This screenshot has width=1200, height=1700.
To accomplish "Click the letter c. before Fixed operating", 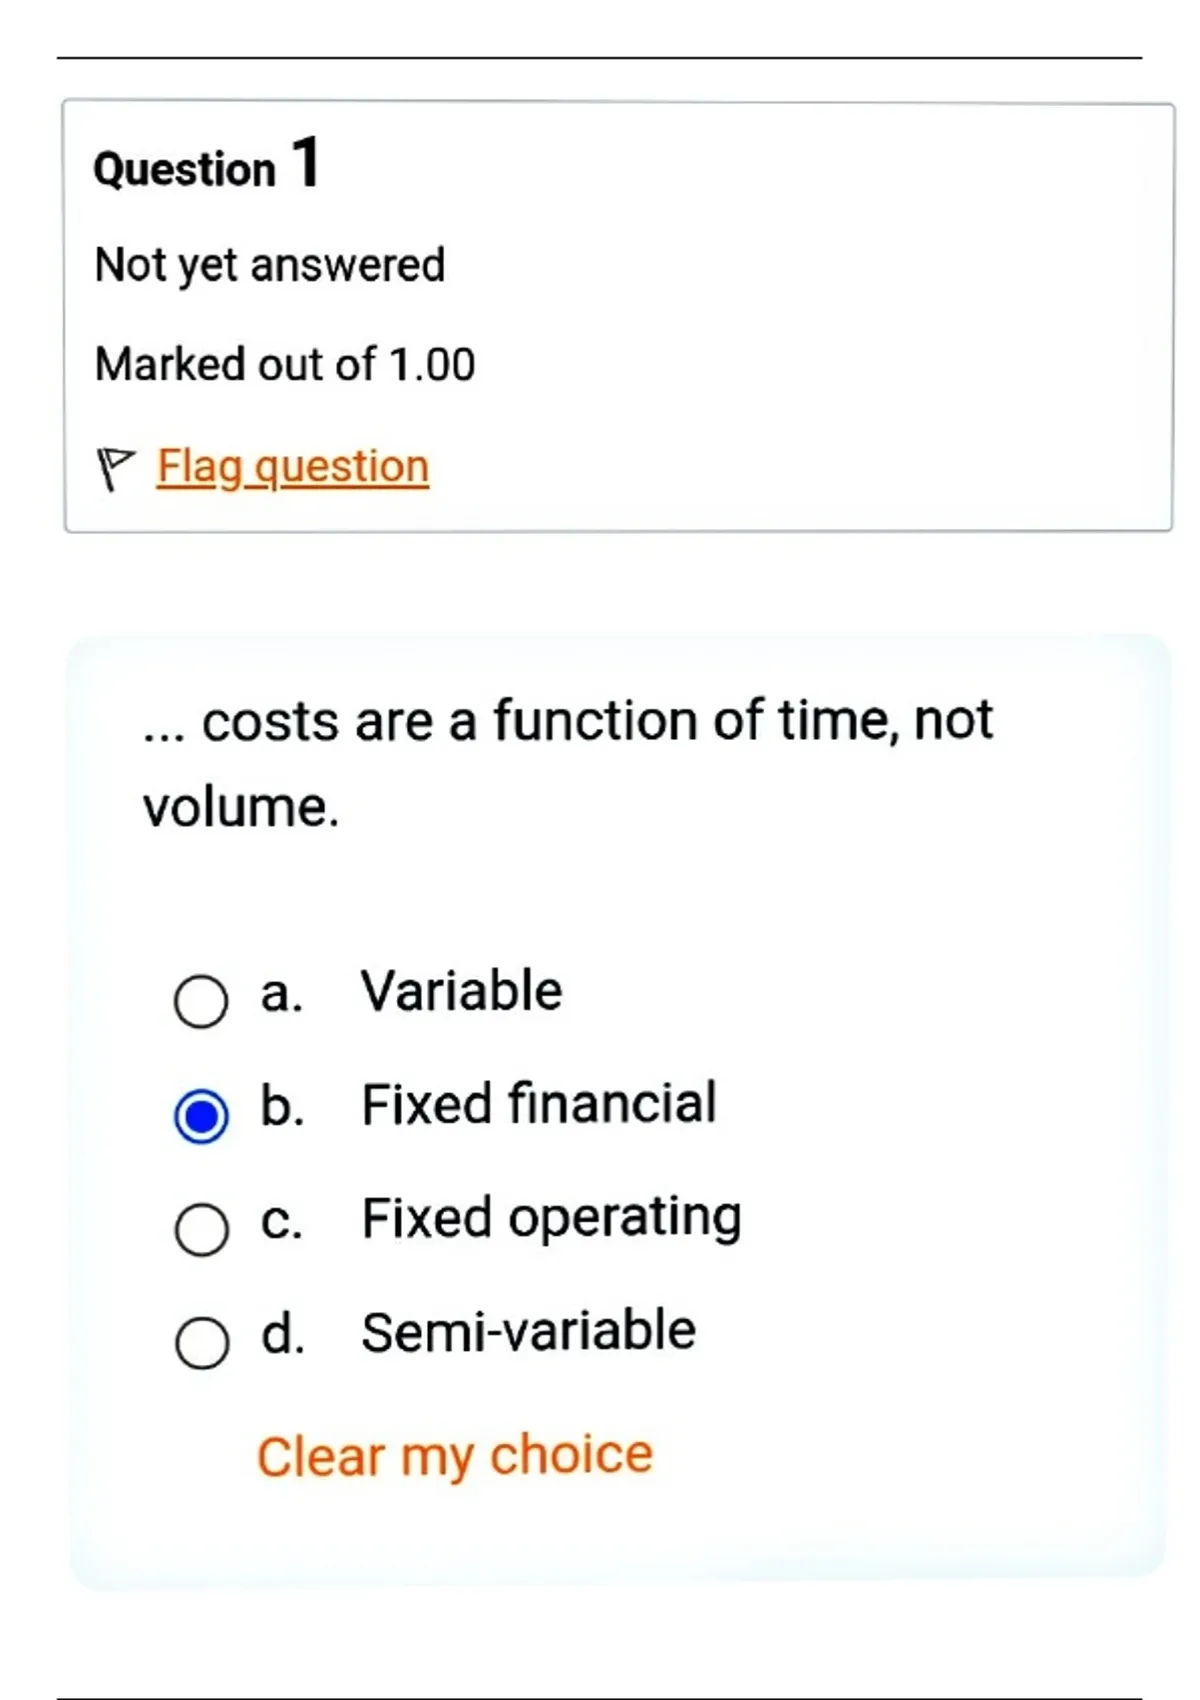I will 281,1222.
